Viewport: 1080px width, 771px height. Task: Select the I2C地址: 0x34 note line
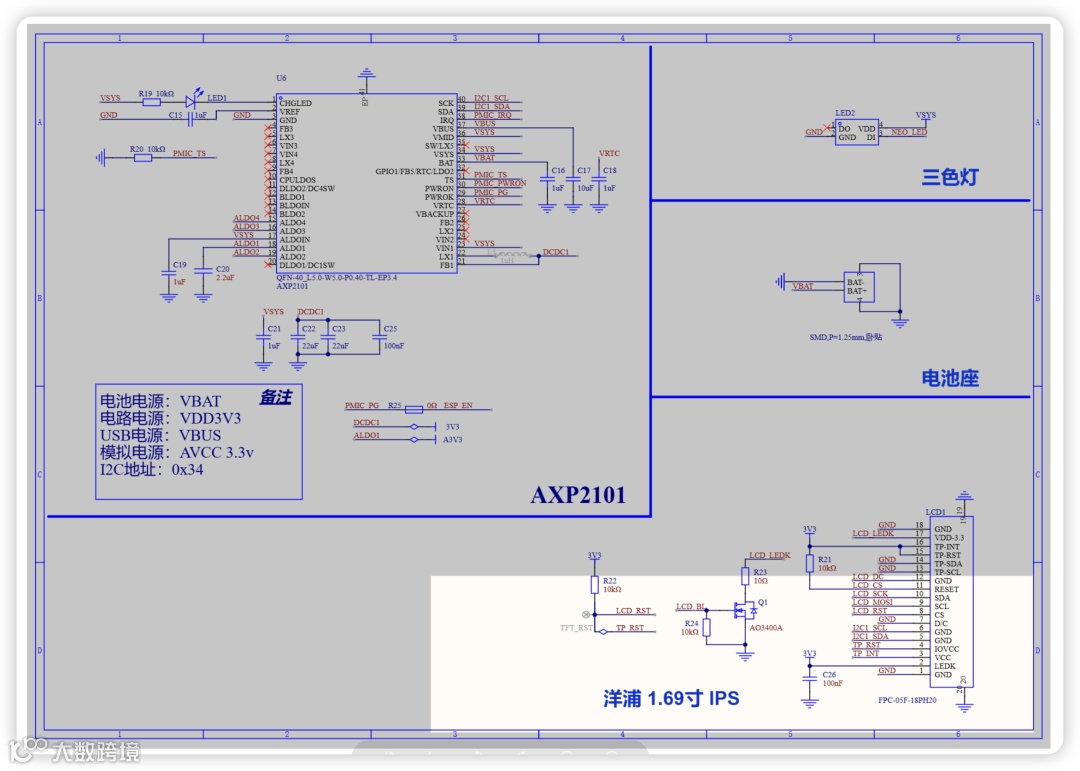point(152,470)
